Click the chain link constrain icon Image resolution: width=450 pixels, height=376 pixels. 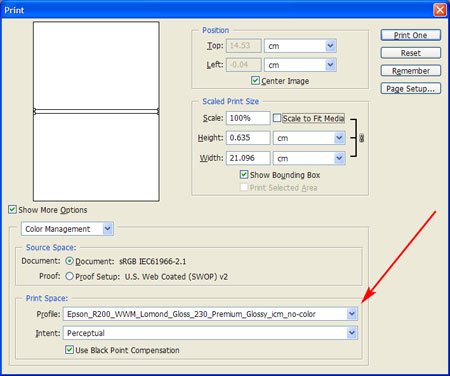click(362, 138)
